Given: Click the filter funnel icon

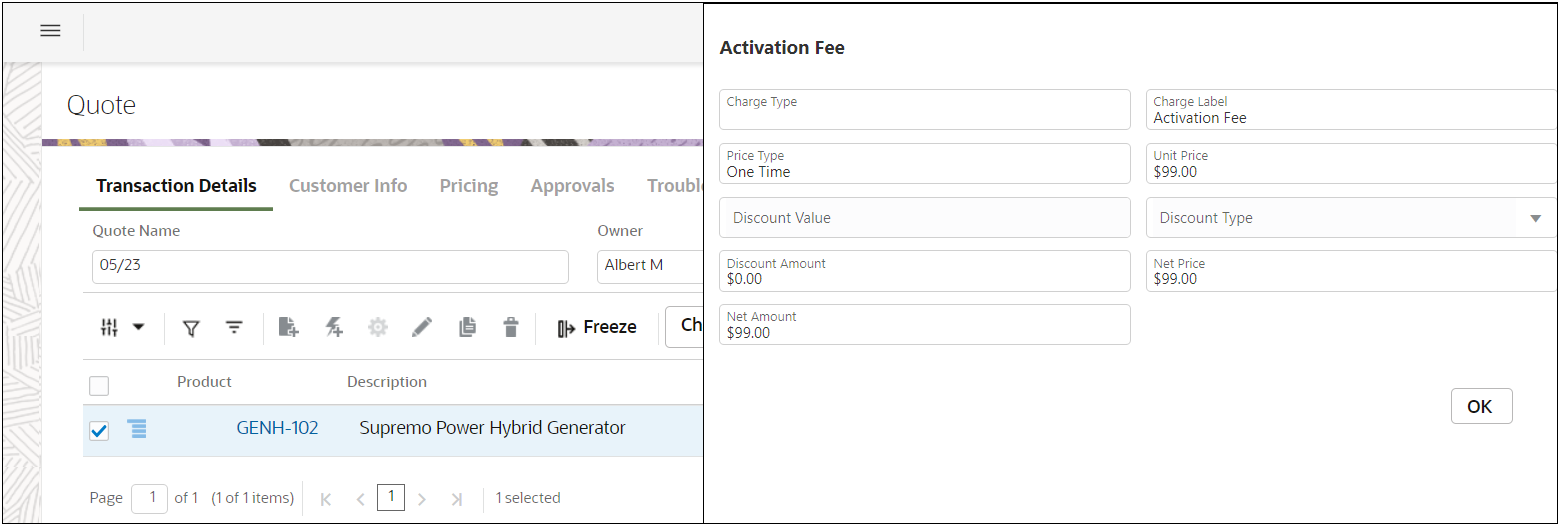Looking at the screenshot, I should [x=191, y=328].
